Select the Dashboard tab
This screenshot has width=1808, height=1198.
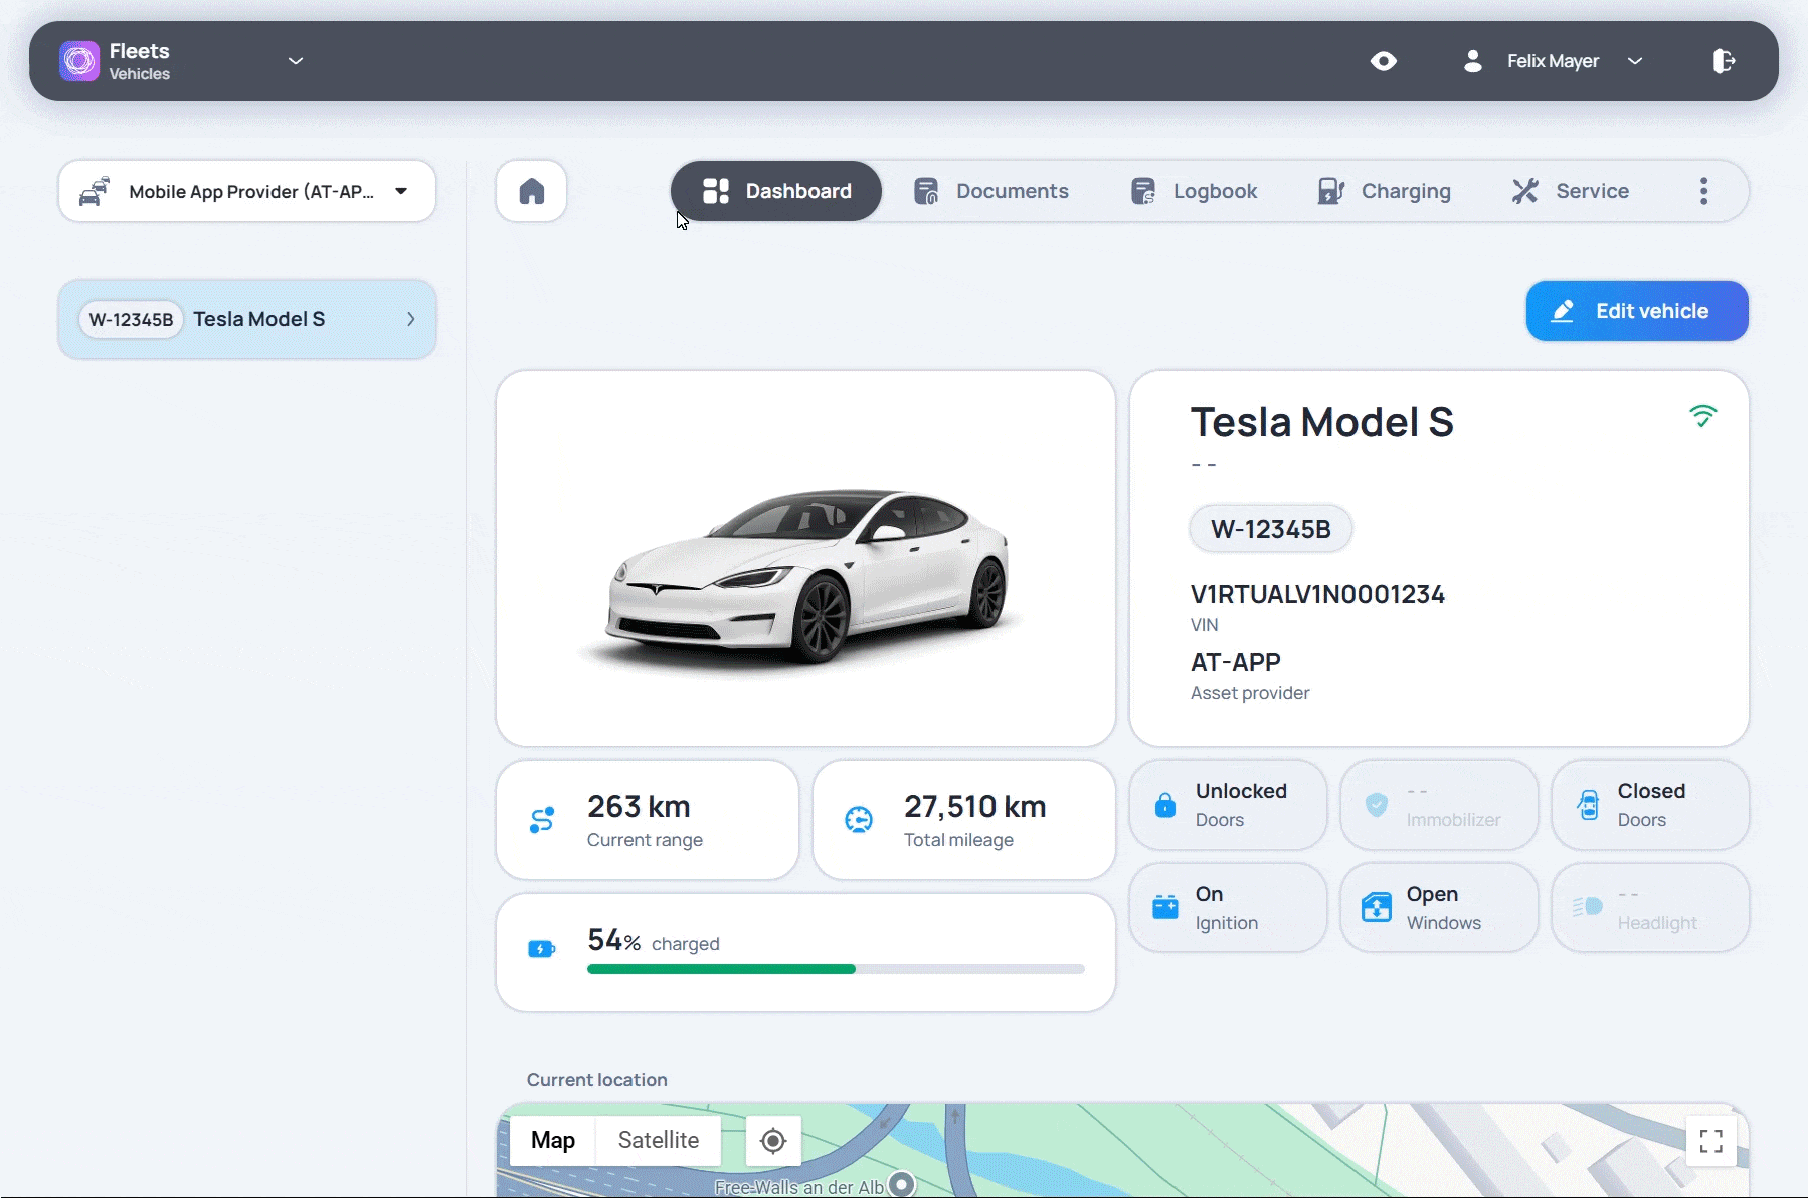(x=777, y=191)
